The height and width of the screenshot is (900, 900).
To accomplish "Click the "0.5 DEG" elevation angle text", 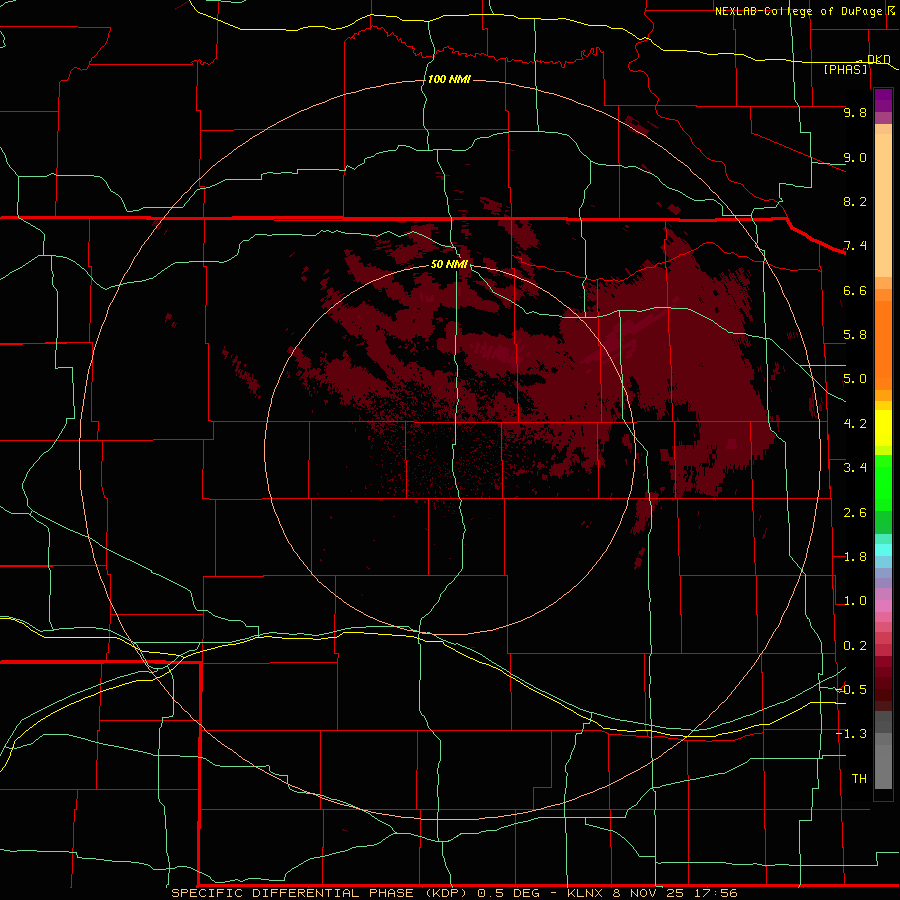I will tap(509, 893).
